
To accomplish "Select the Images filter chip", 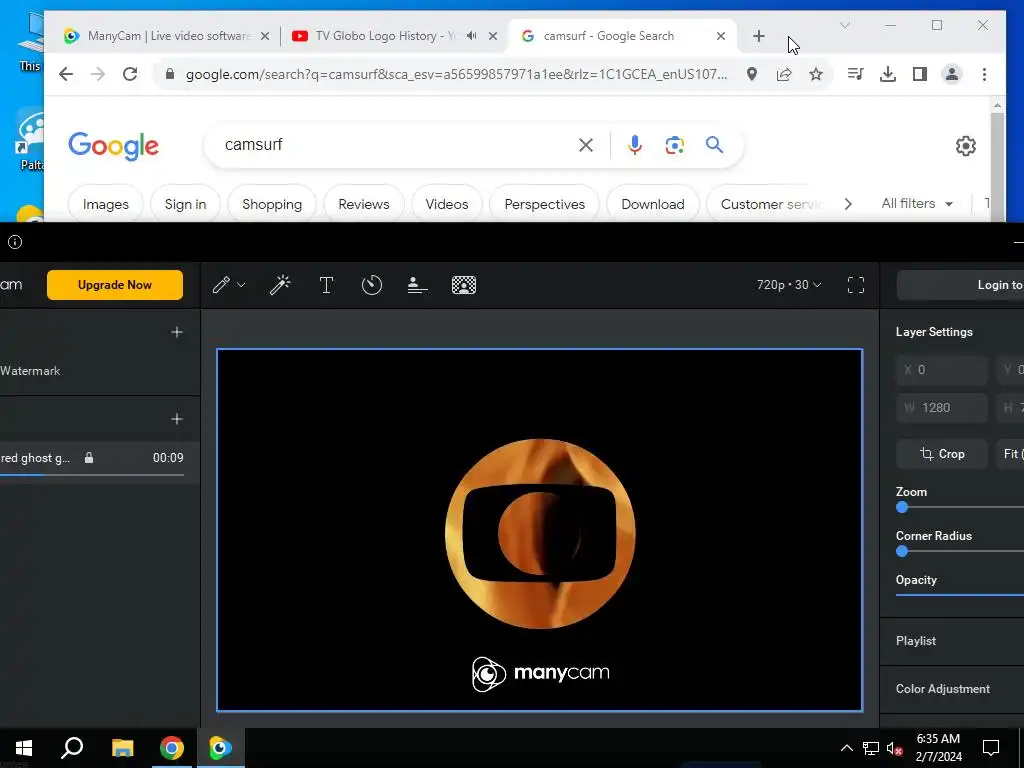I will pyautogui.click(x=106, y=204).
